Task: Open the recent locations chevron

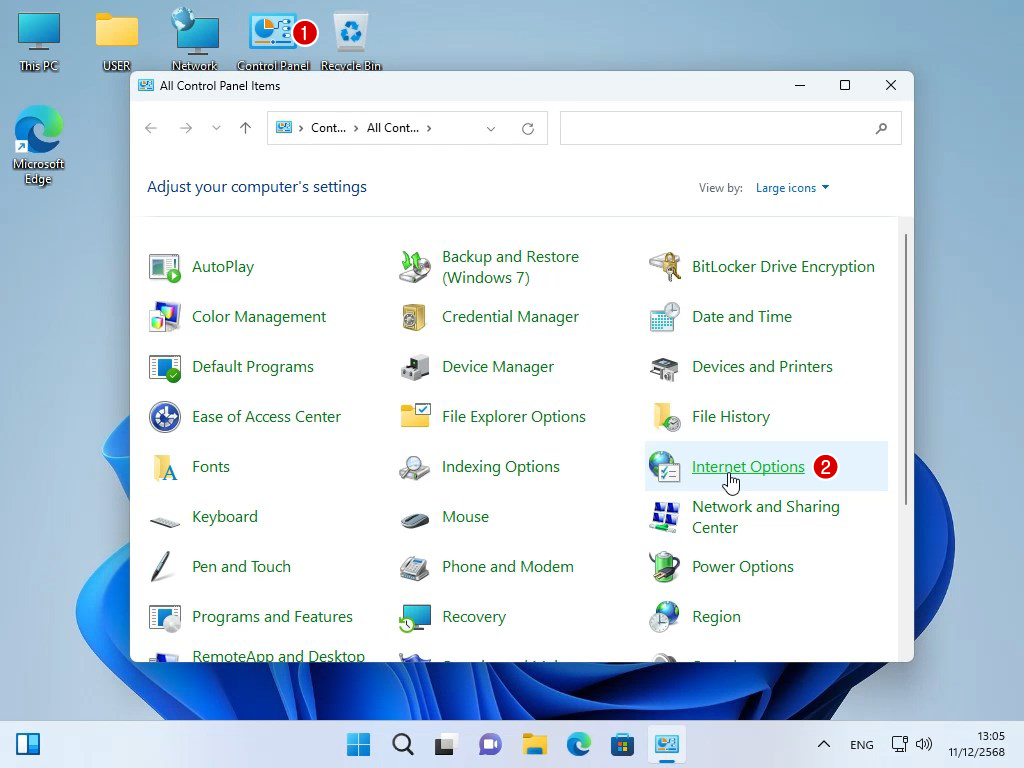Action: tap(216, 128)
